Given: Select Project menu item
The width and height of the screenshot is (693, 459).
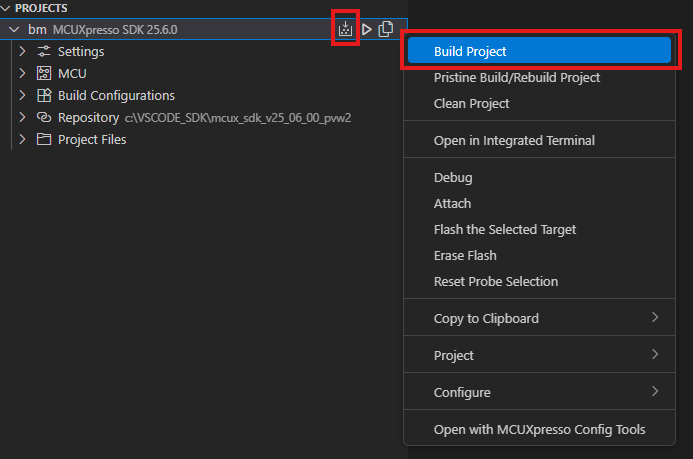Looking at the screenshot, I should pyautogui.click(x=539, y=356).
